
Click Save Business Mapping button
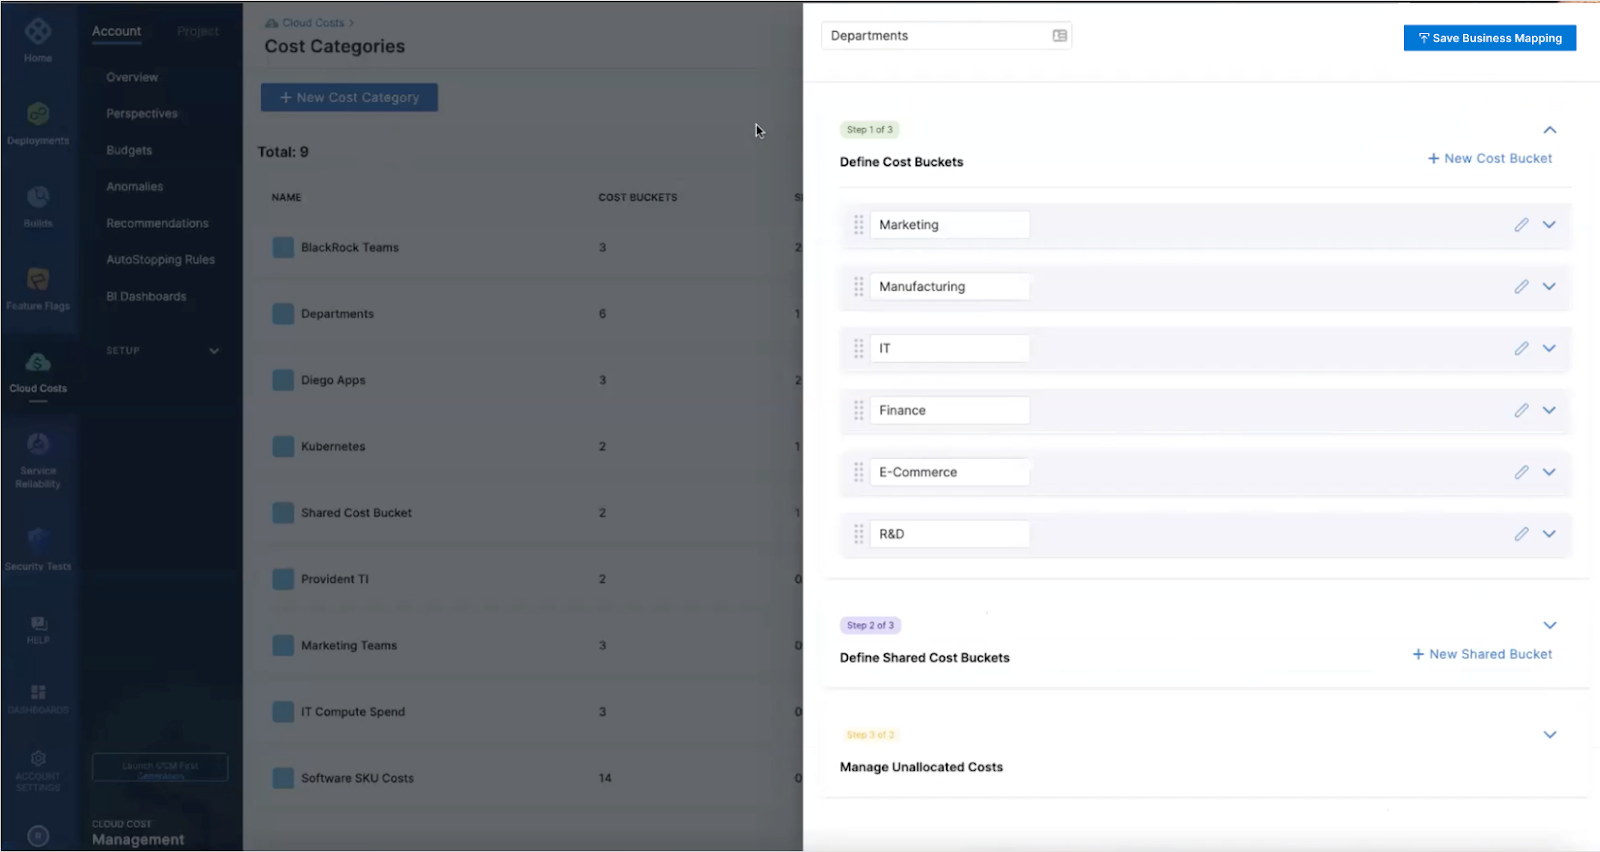1490,38
